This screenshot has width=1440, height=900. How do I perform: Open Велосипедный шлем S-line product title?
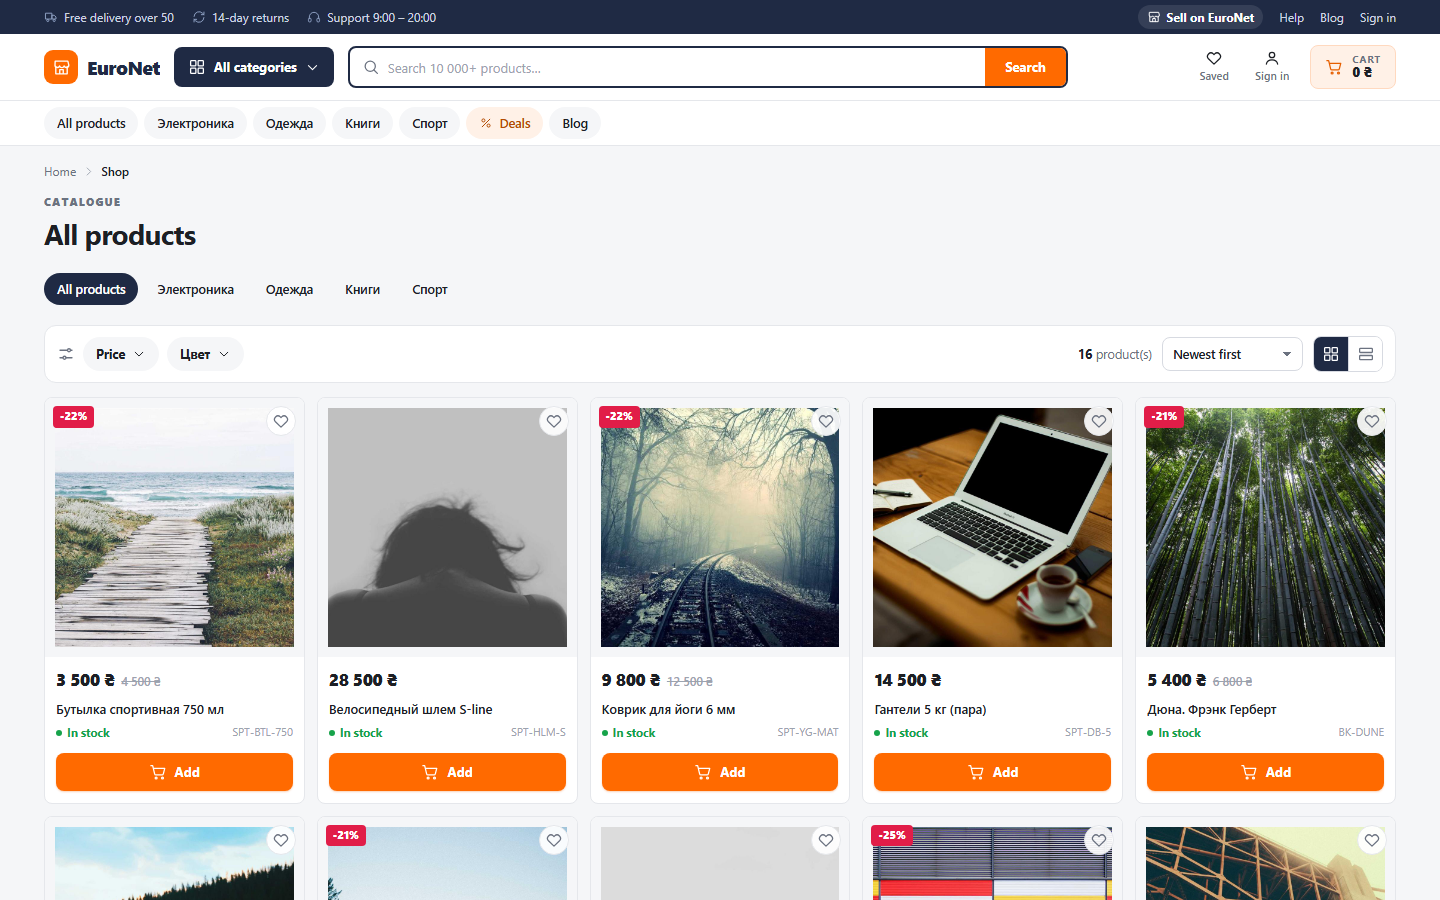(411, 709)
